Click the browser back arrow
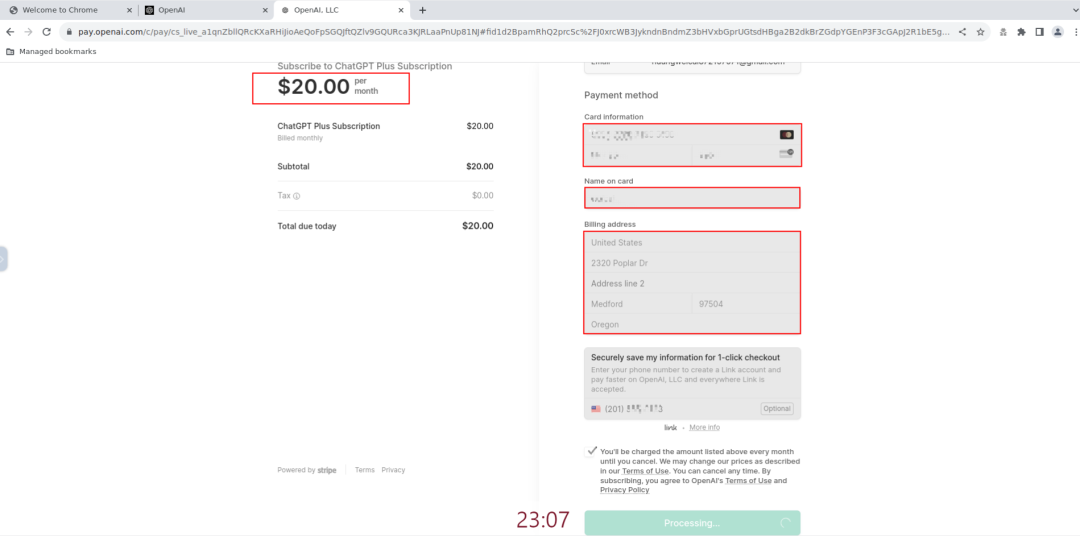The image size is (1080, 536). click(x=10, y=32)
